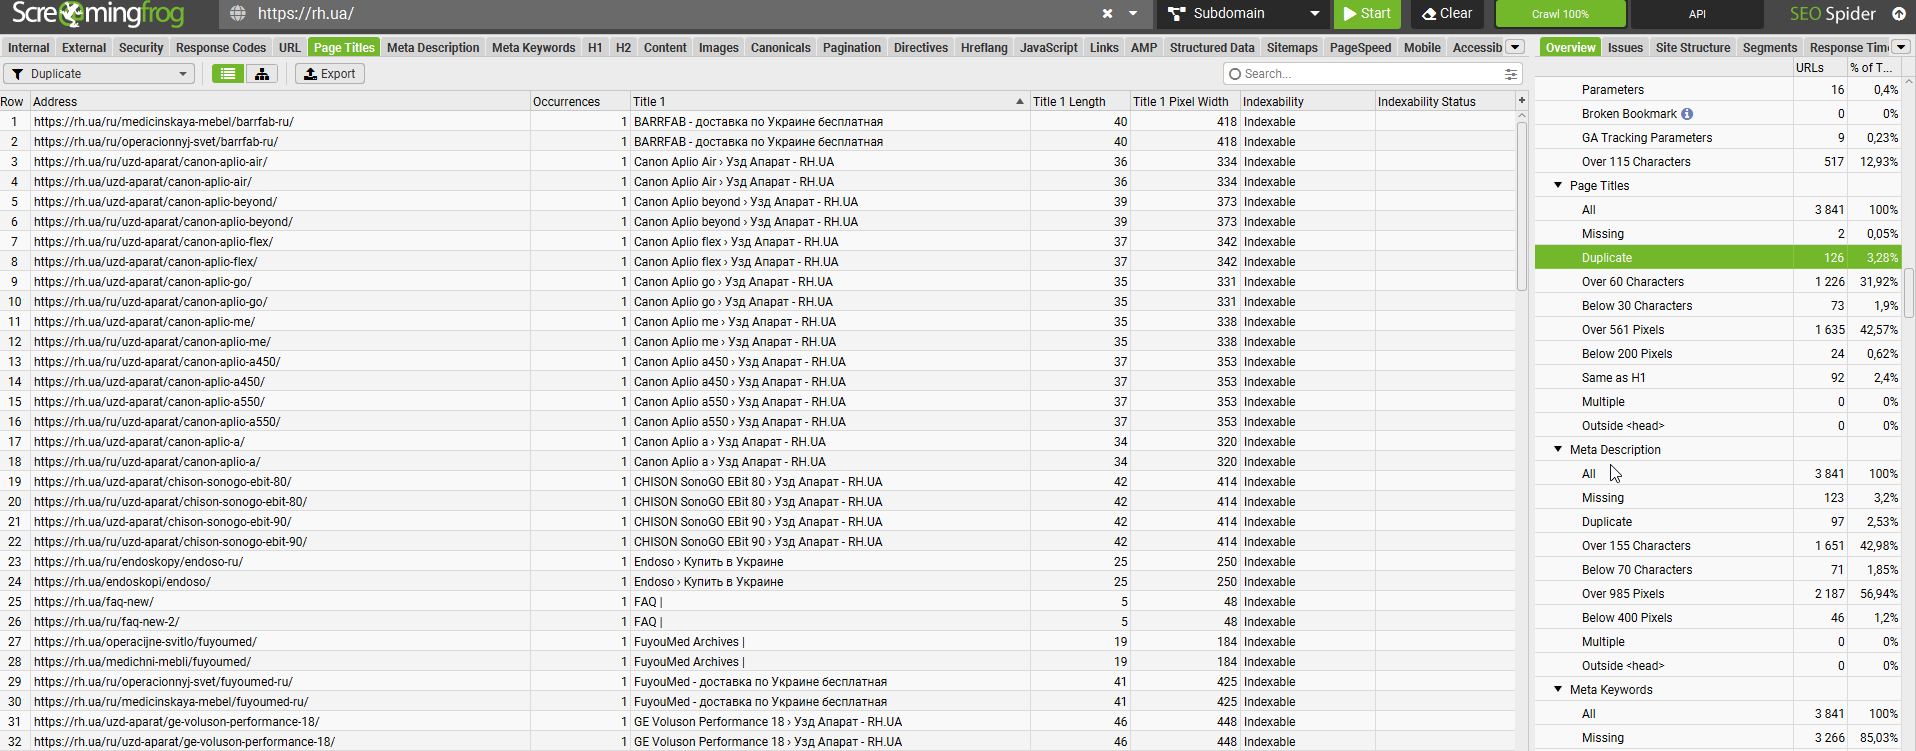1916x751 pixels.
Task: Collapse the Meta Keywords section
Action: 1558,690
